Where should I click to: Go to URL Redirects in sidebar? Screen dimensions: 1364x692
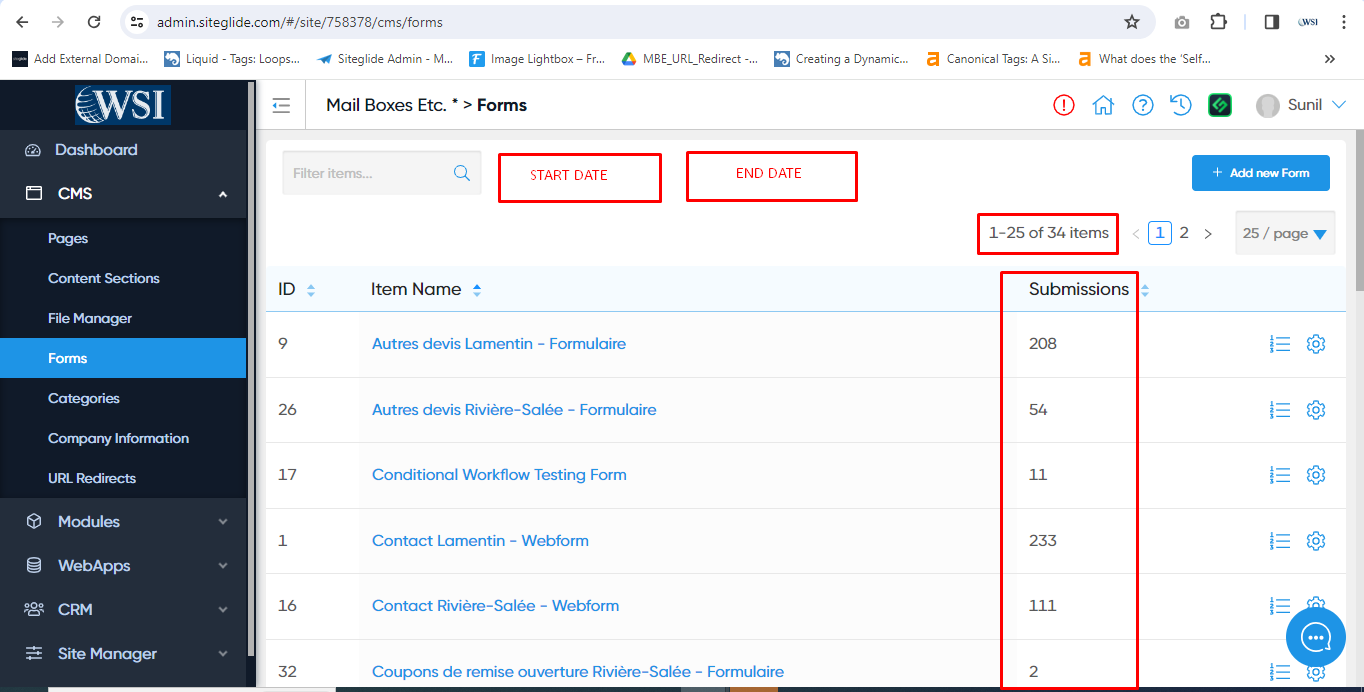(92, 478)
